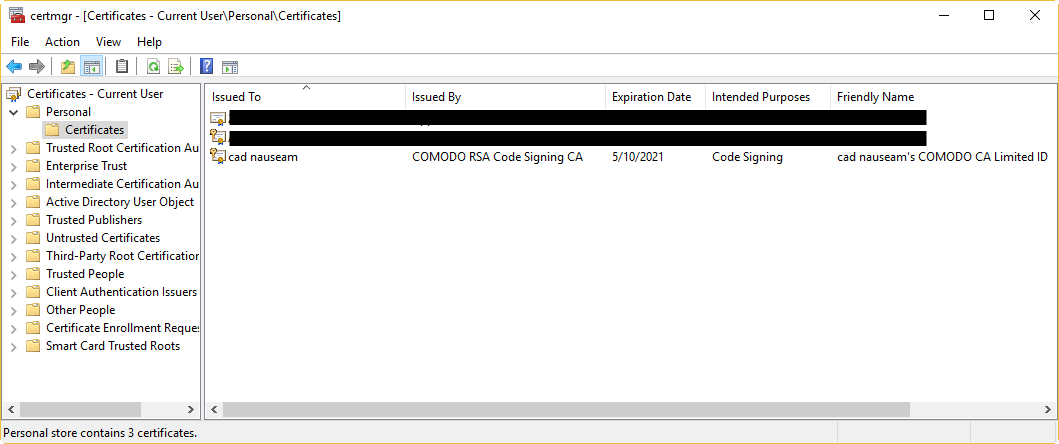This screenshot has height=444, width=1059.
Task: Click the Paste clipboard toolbar icon
Action: tap(122, 66)
